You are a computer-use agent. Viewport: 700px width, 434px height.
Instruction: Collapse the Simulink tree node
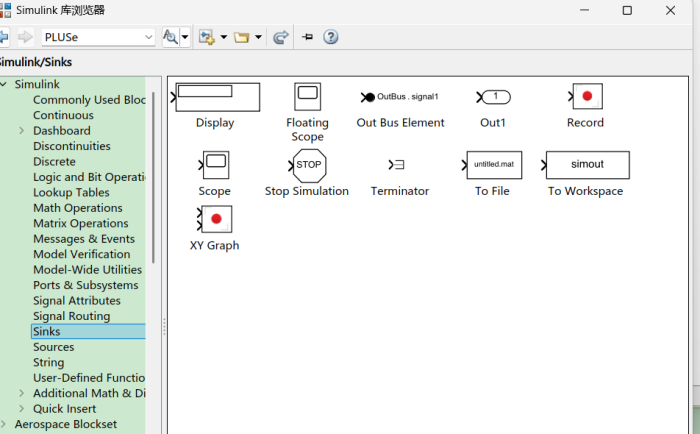[x=4, y=84]
